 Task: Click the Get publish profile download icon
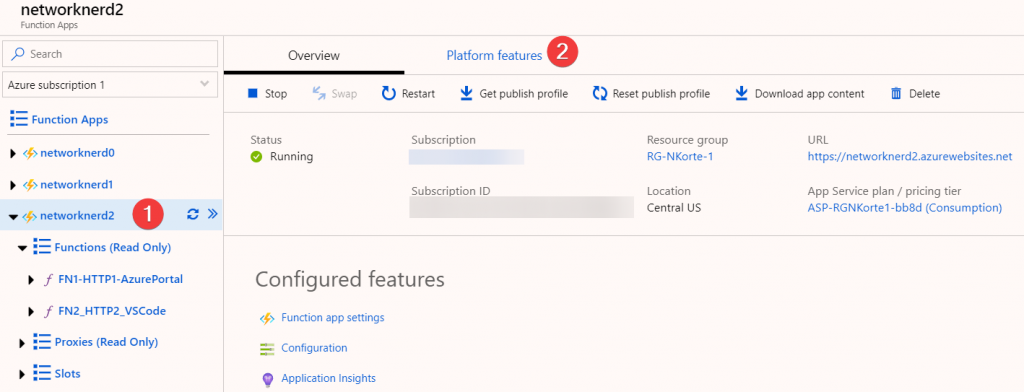click(466, 93)
